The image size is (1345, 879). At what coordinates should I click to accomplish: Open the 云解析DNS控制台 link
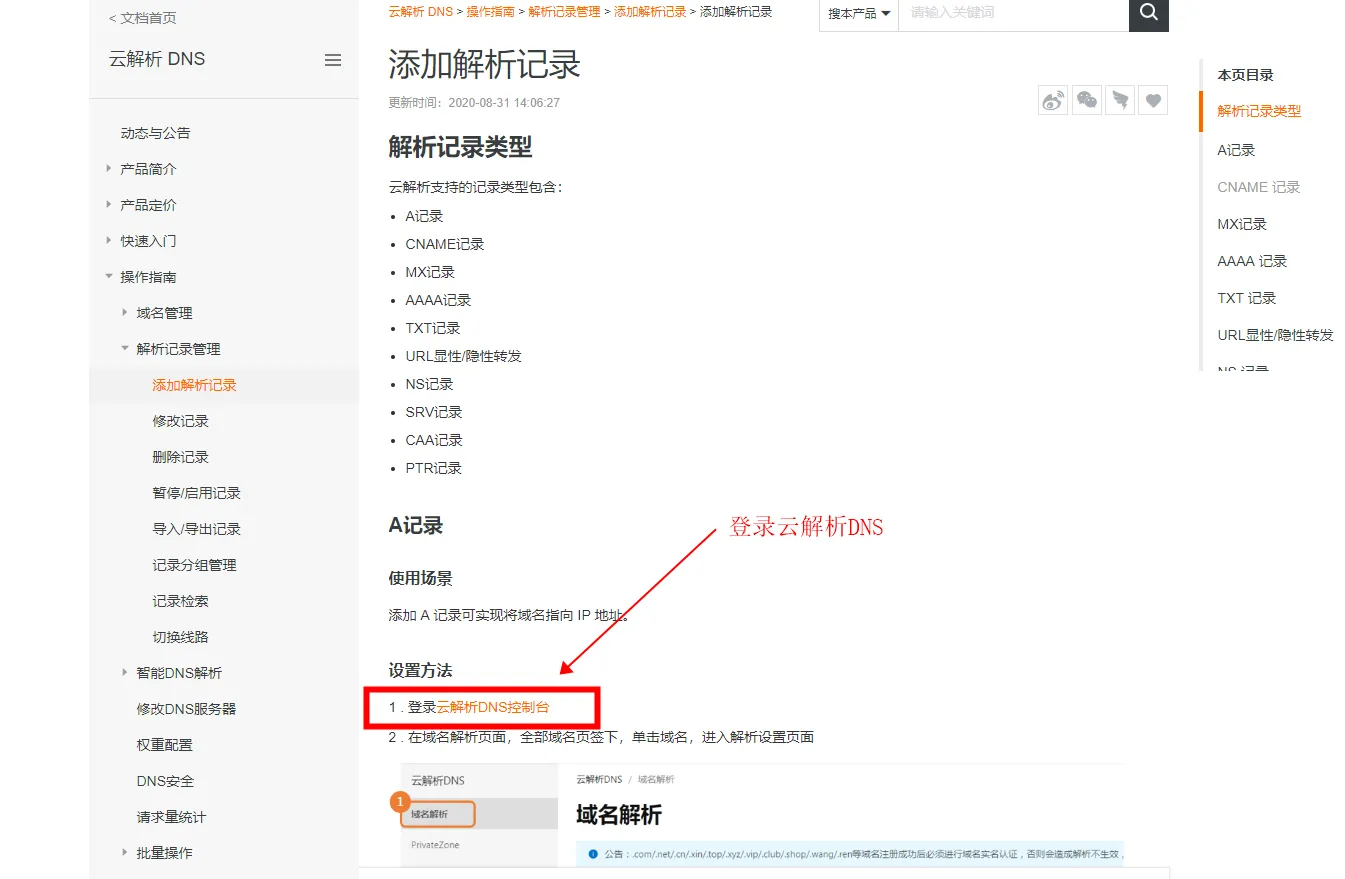[x=493, y=707]
